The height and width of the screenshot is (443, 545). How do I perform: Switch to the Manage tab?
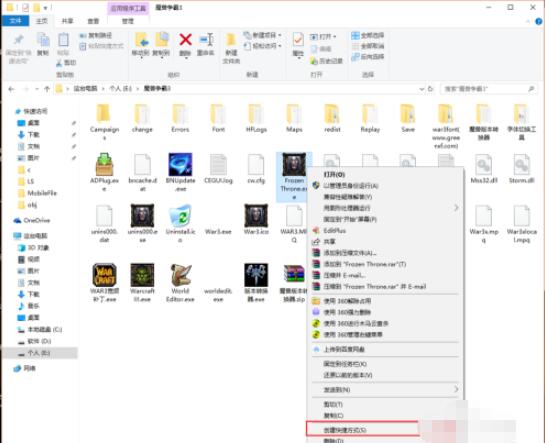tap(128, 21)
